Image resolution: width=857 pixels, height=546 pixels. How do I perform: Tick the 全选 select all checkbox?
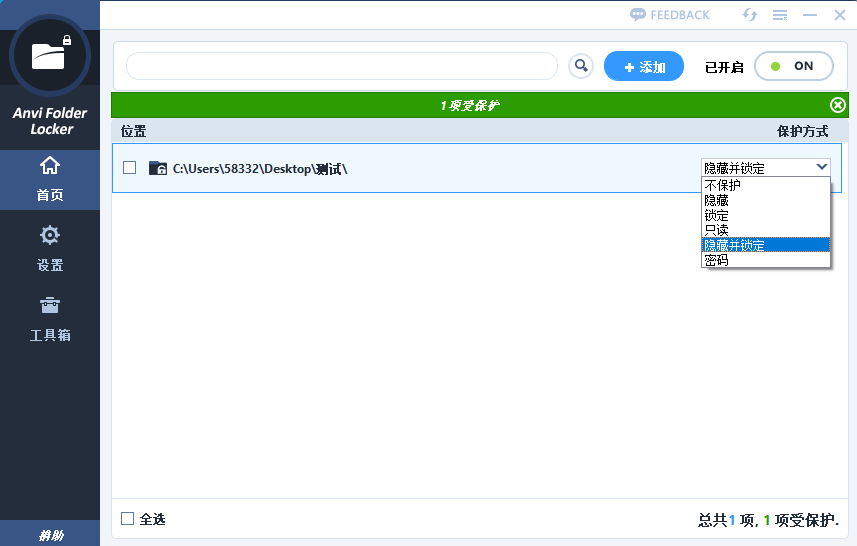(127, 518)
